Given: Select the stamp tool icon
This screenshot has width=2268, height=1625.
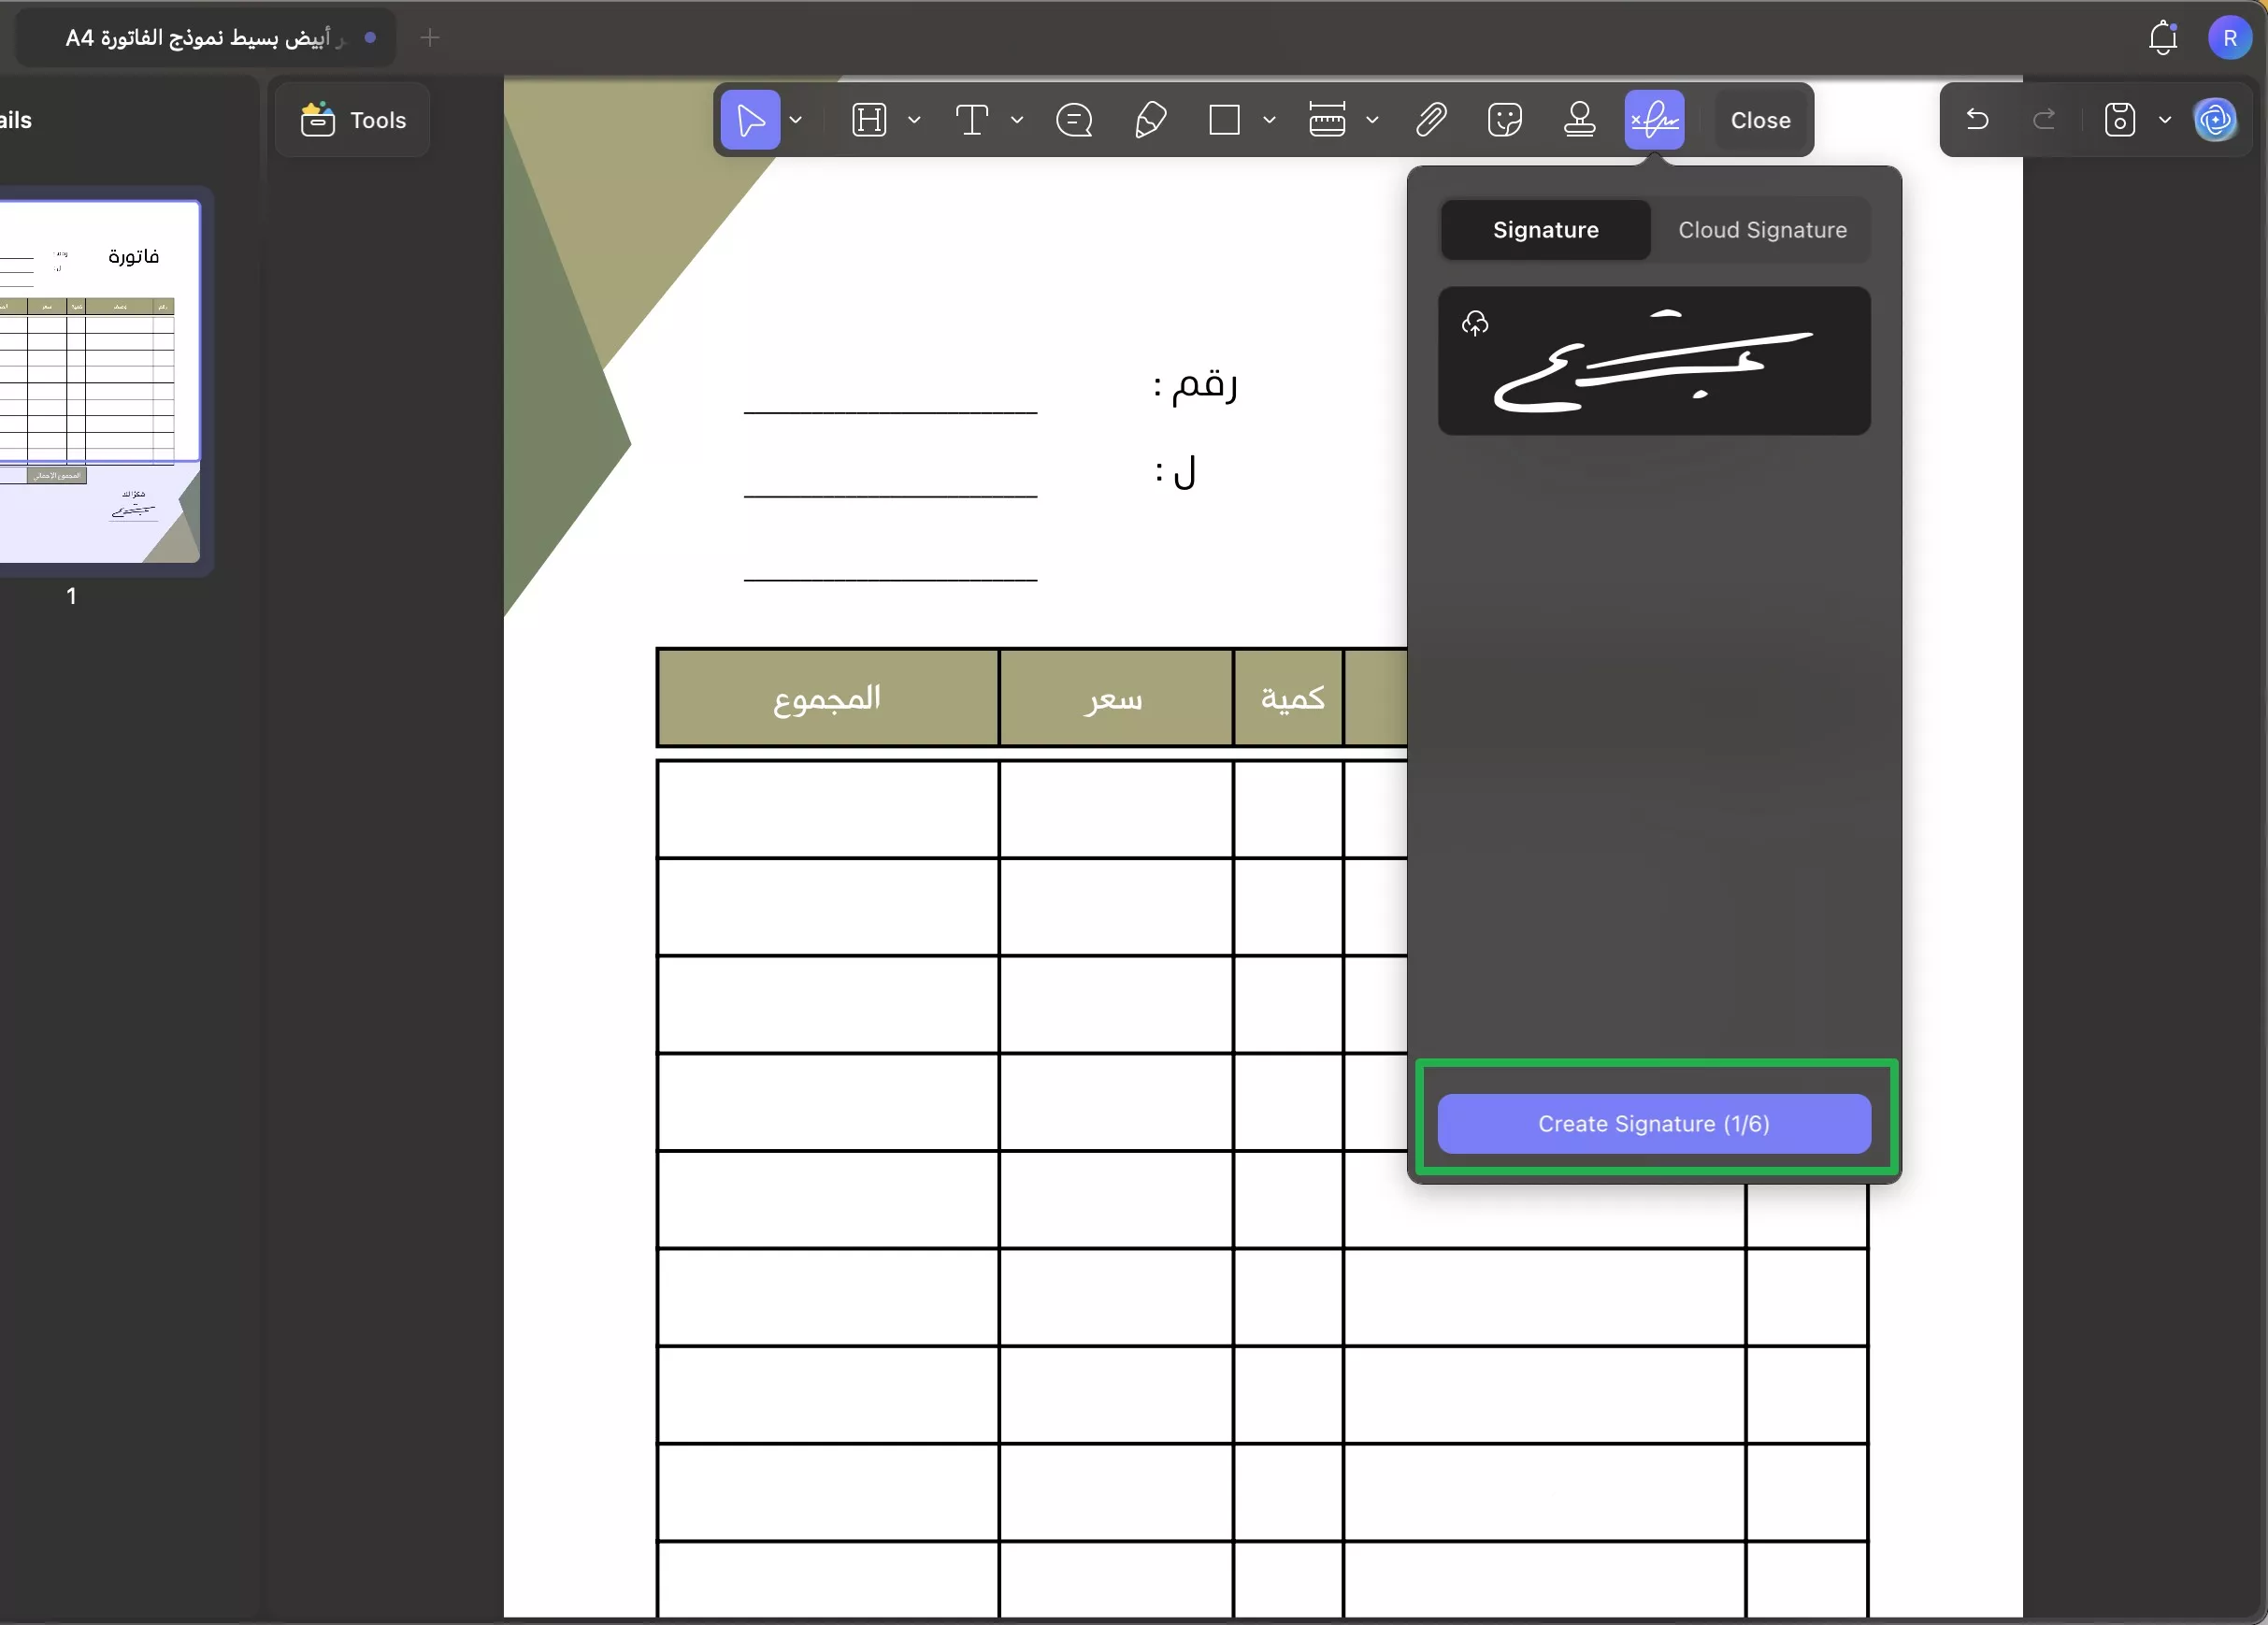Looking at the screenshot, I should tap(1579, 120).
